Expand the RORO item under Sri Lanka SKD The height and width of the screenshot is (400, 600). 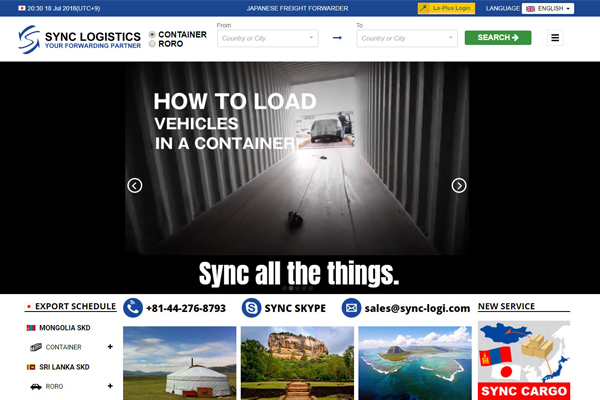tap(110, 386)
